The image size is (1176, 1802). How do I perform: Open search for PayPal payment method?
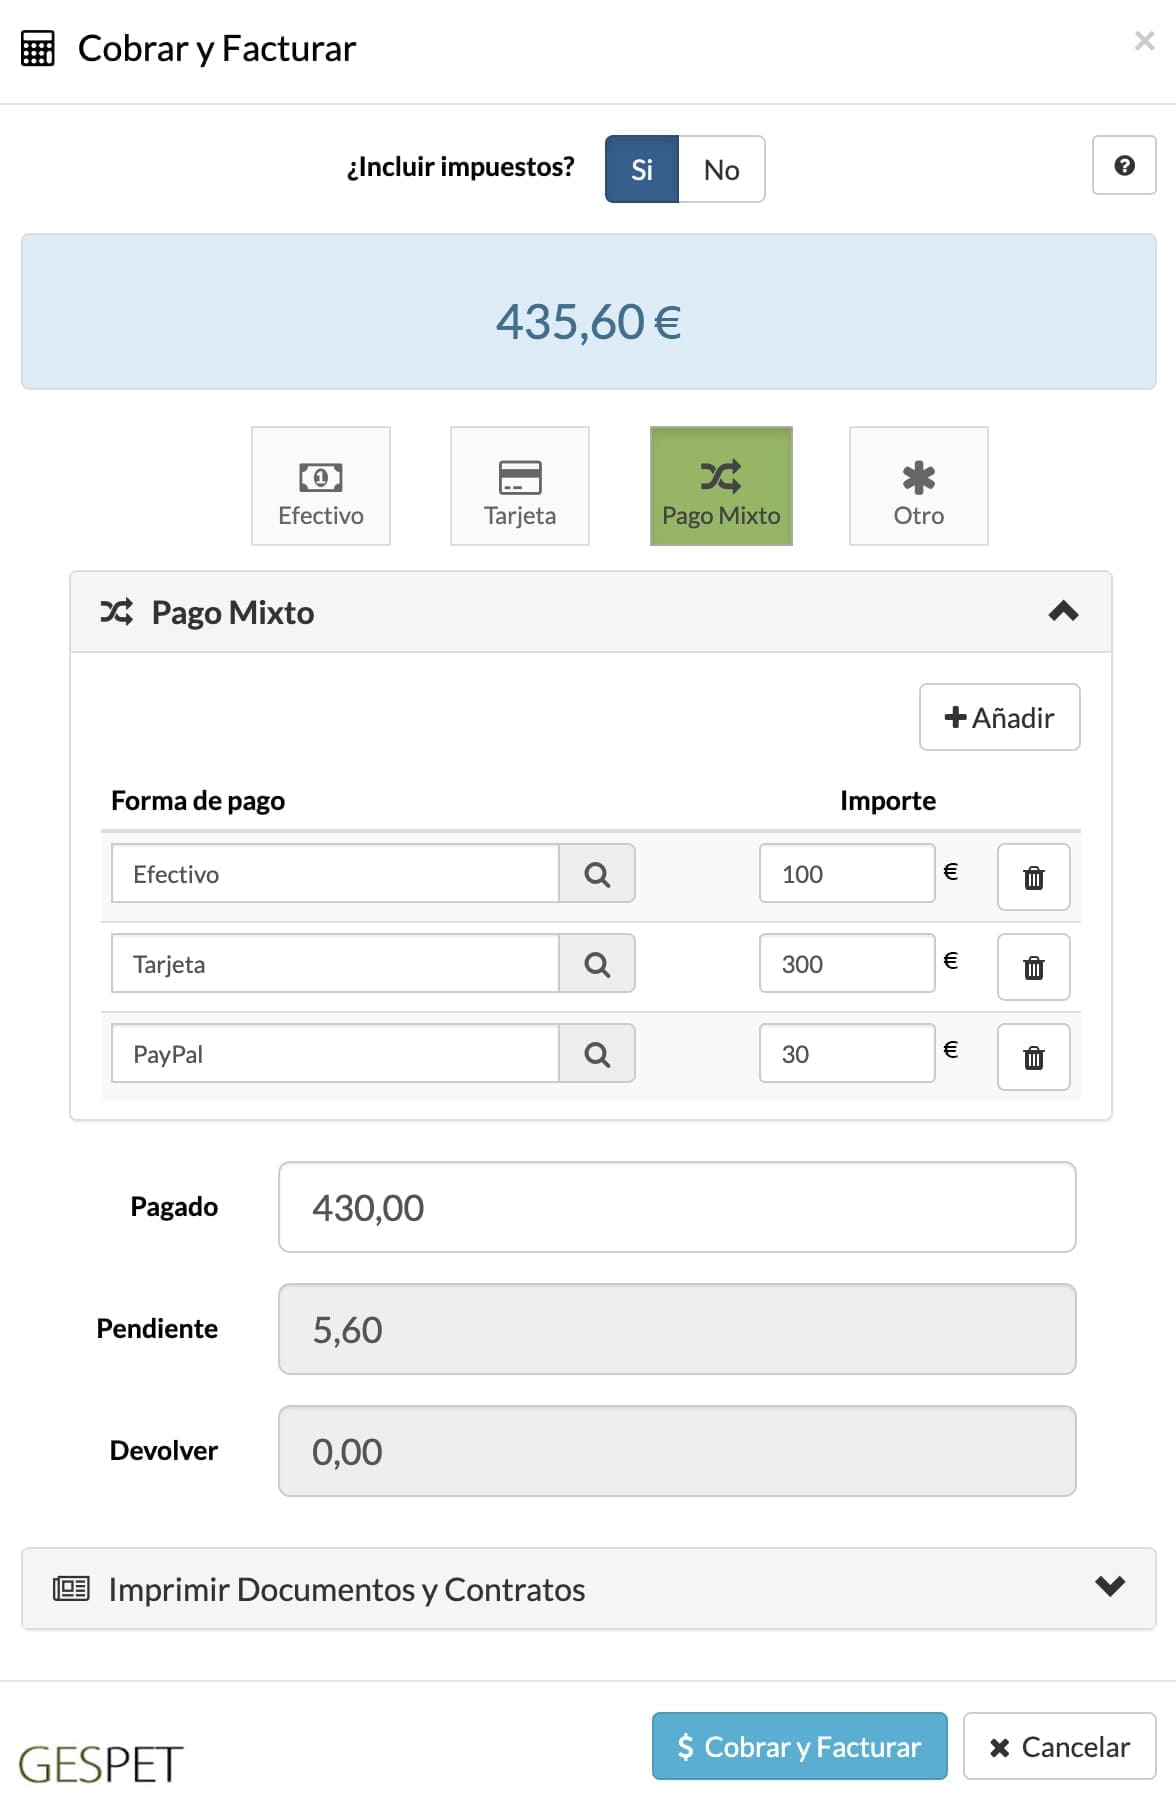(597, 1054)
